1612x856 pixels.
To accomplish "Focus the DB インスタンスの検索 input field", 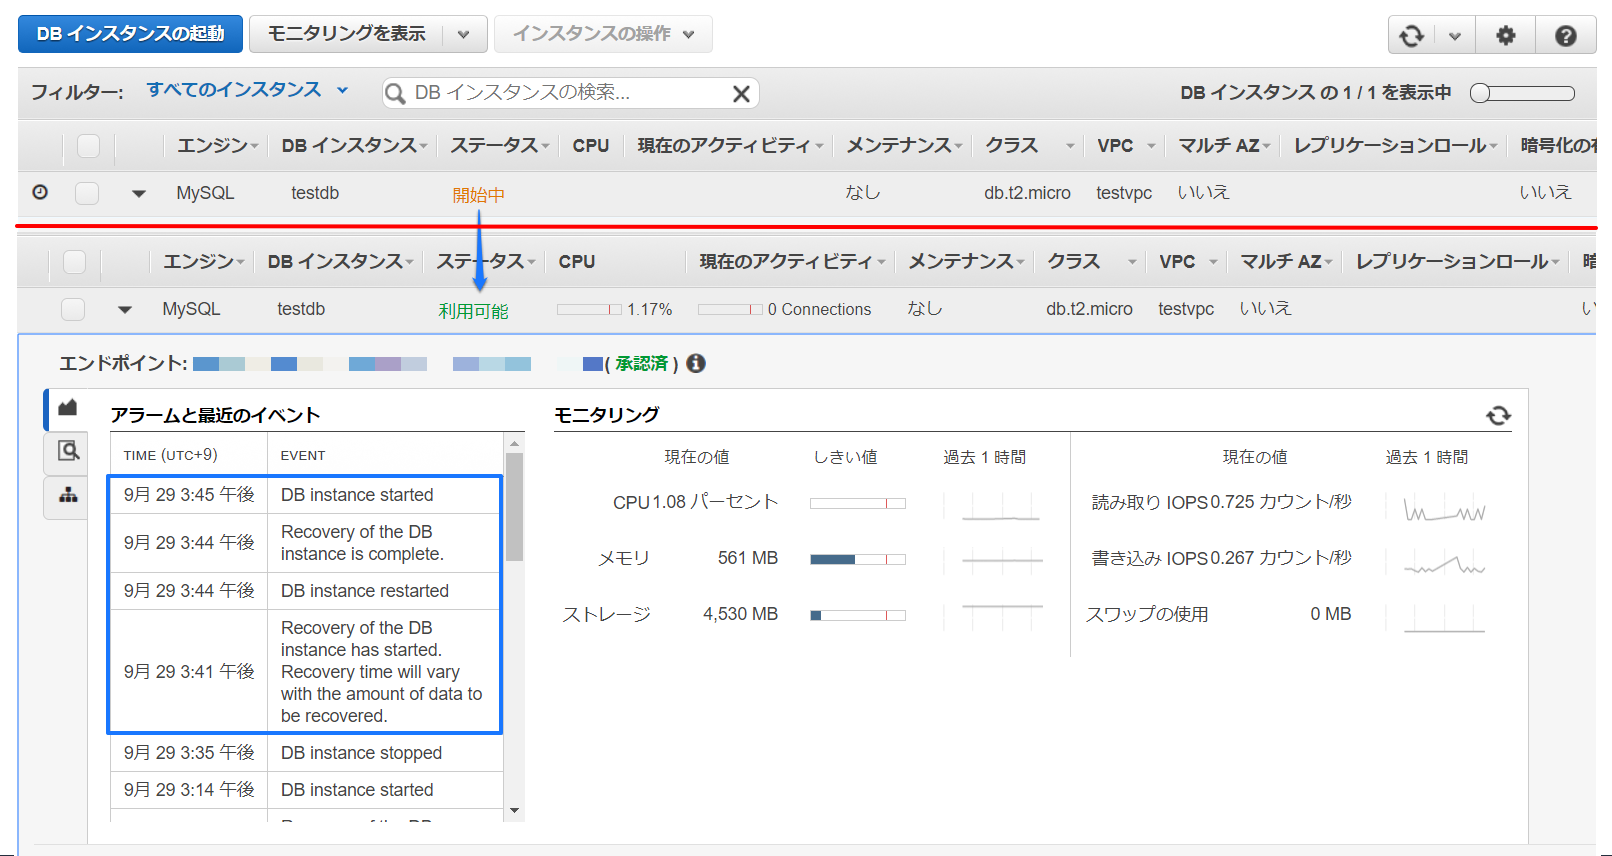I will point(571,93).
